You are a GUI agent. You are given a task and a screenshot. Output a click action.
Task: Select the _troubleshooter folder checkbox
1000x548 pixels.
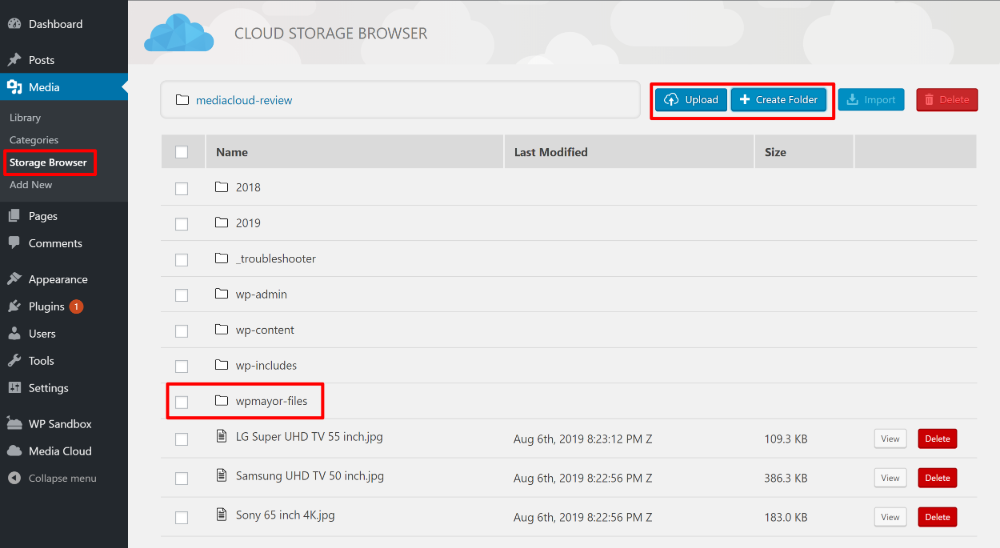pos(182,260)
